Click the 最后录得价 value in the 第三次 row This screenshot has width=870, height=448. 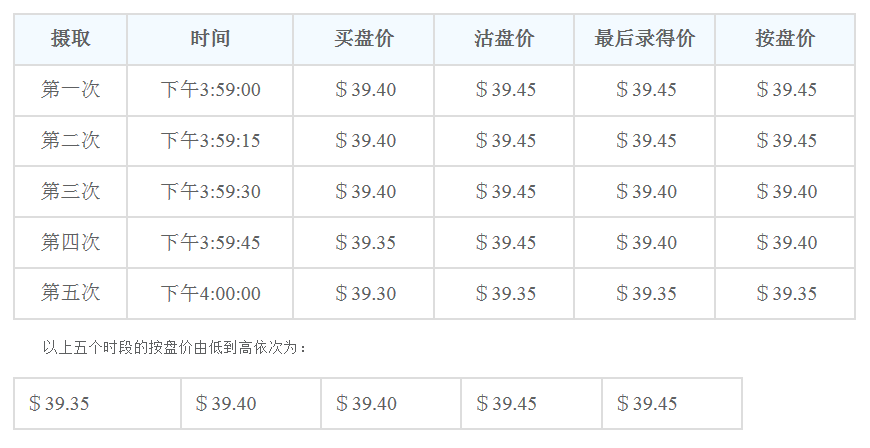[646, 192]
